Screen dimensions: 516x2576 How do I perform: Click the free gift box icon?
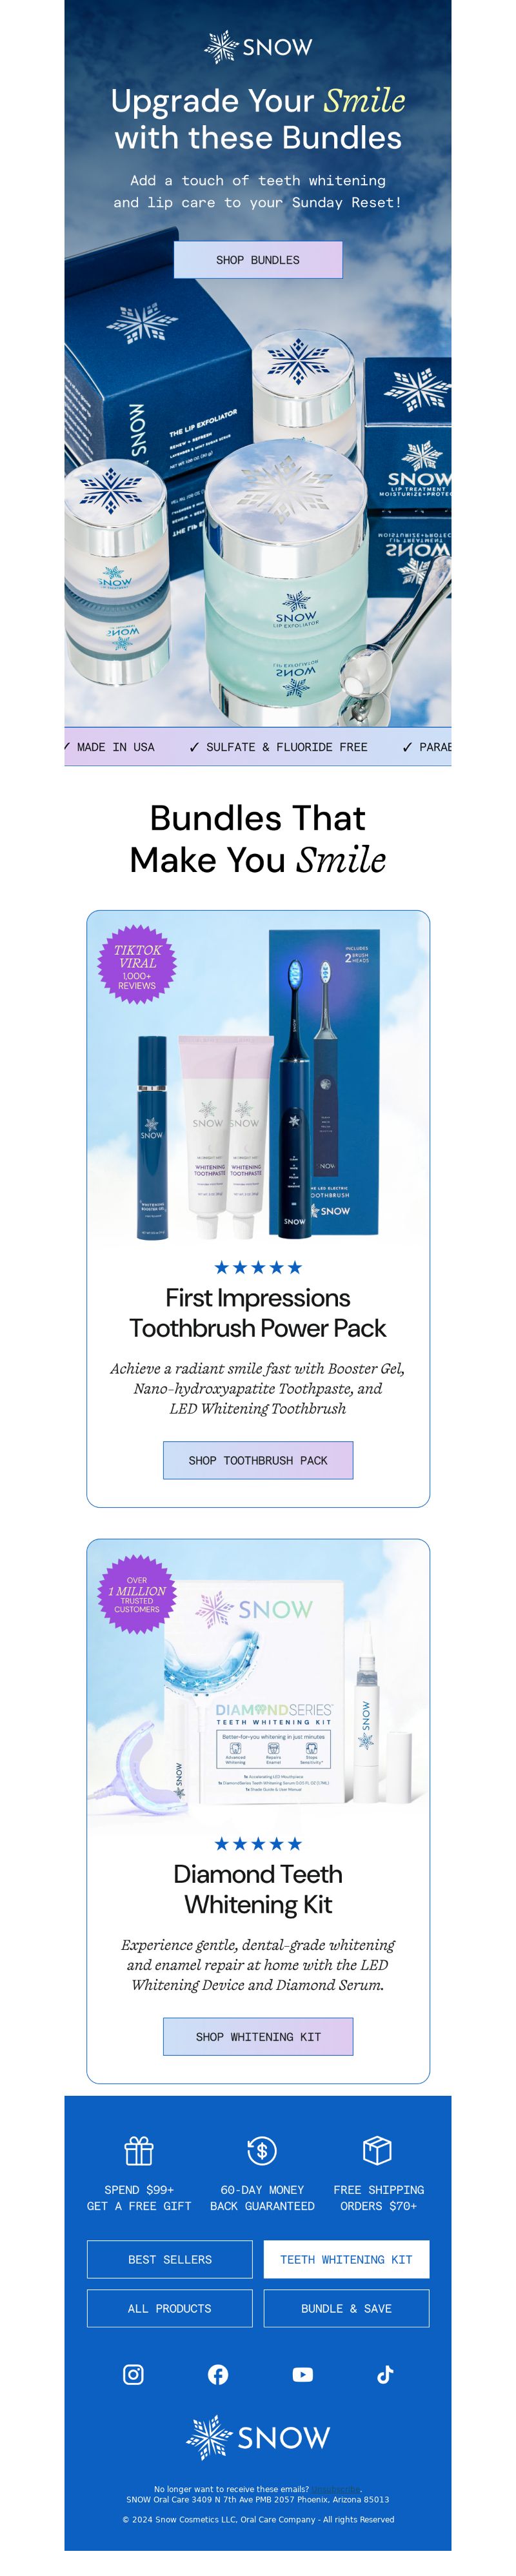click(x=139, y=2150)
